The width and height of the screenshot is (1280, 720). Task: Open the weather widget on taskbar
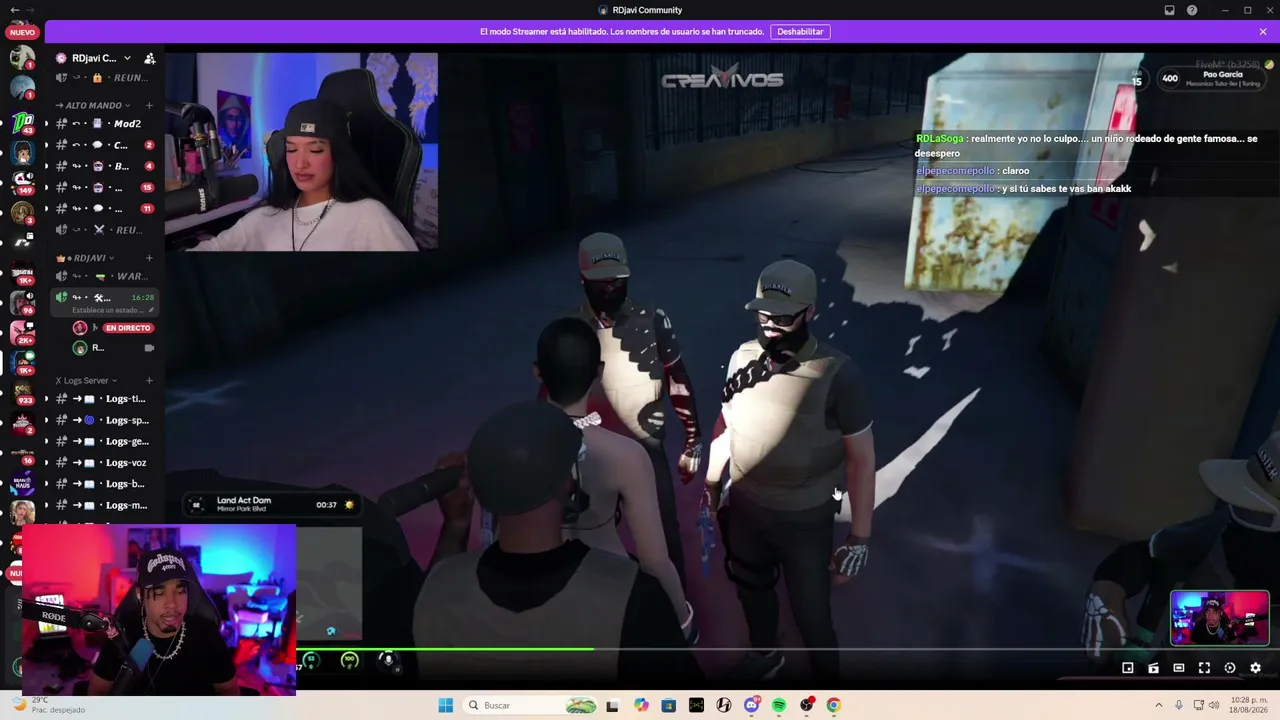(x=50, y=705)
